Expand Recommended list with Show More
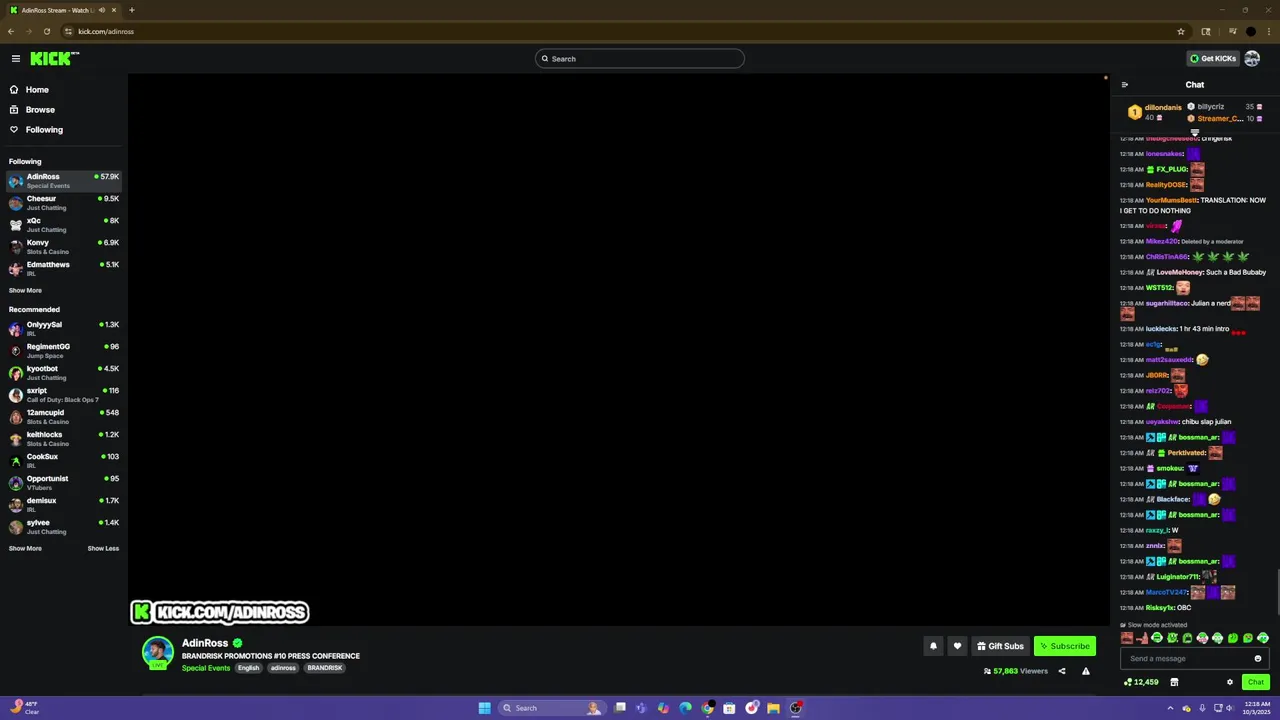This screenshot has width=1280, height=720. [x=25, y=549]
